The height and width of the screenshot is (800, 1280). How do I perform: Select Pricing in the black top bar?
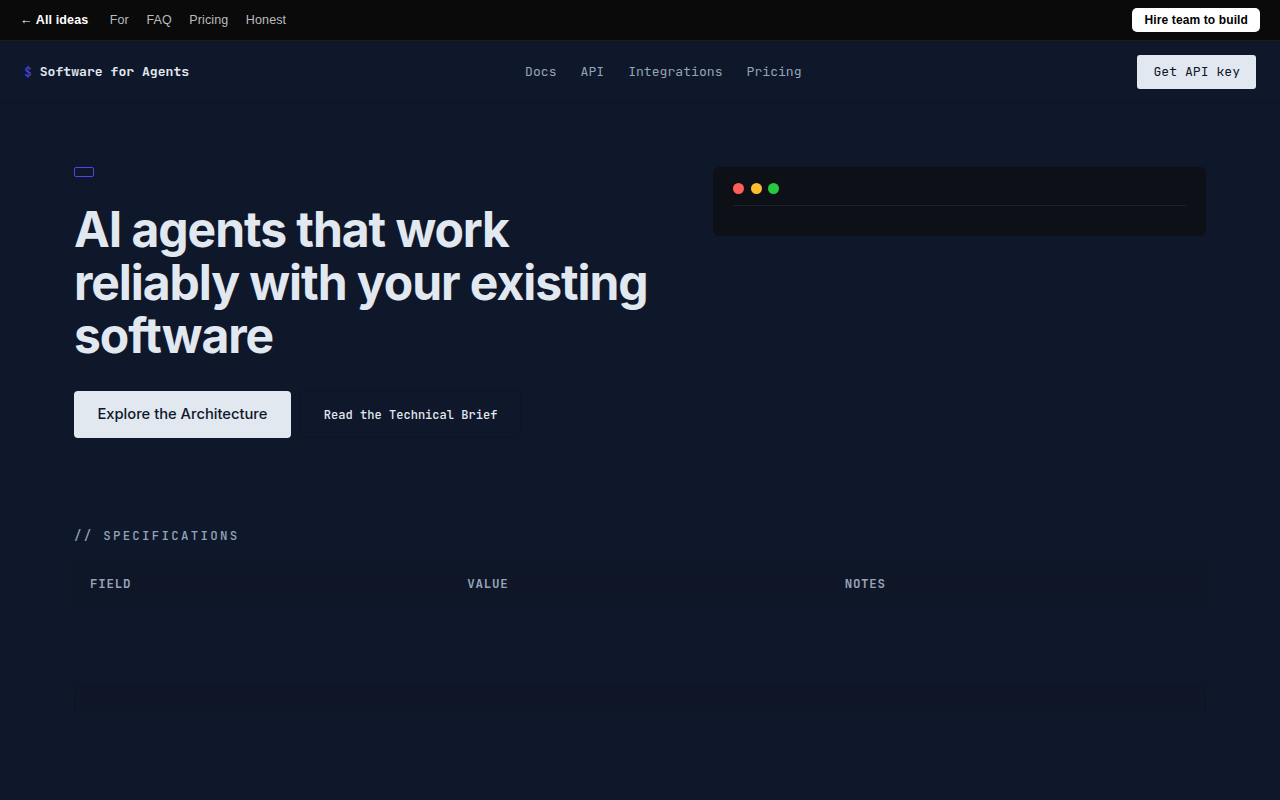(209, 20)
